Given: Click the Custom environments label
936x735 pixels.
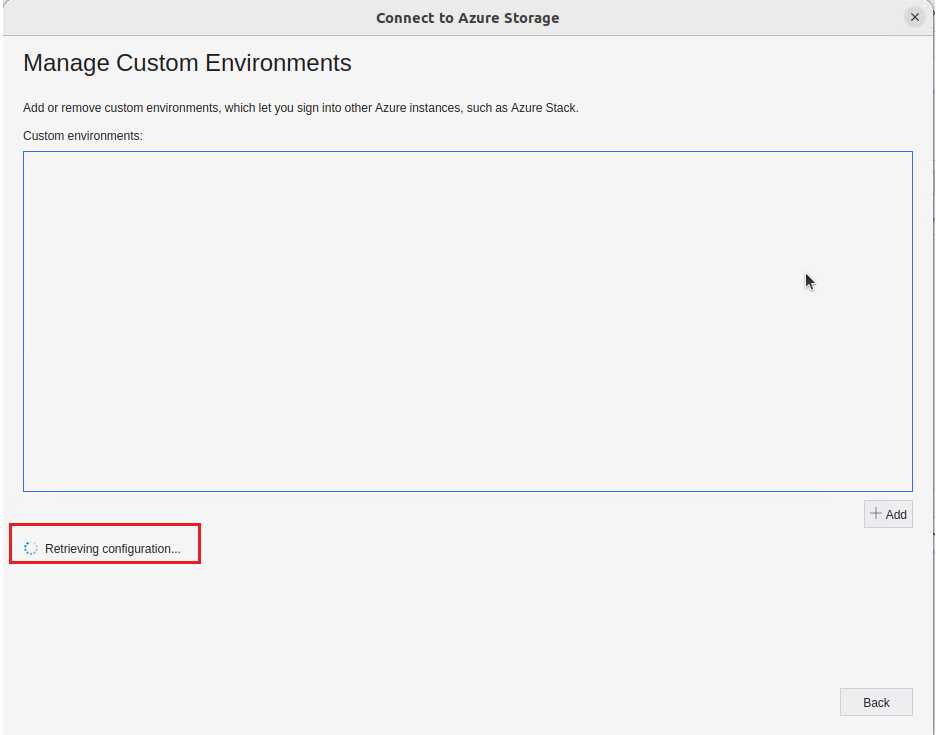Looking at the screenshot, I should (83, 135).
